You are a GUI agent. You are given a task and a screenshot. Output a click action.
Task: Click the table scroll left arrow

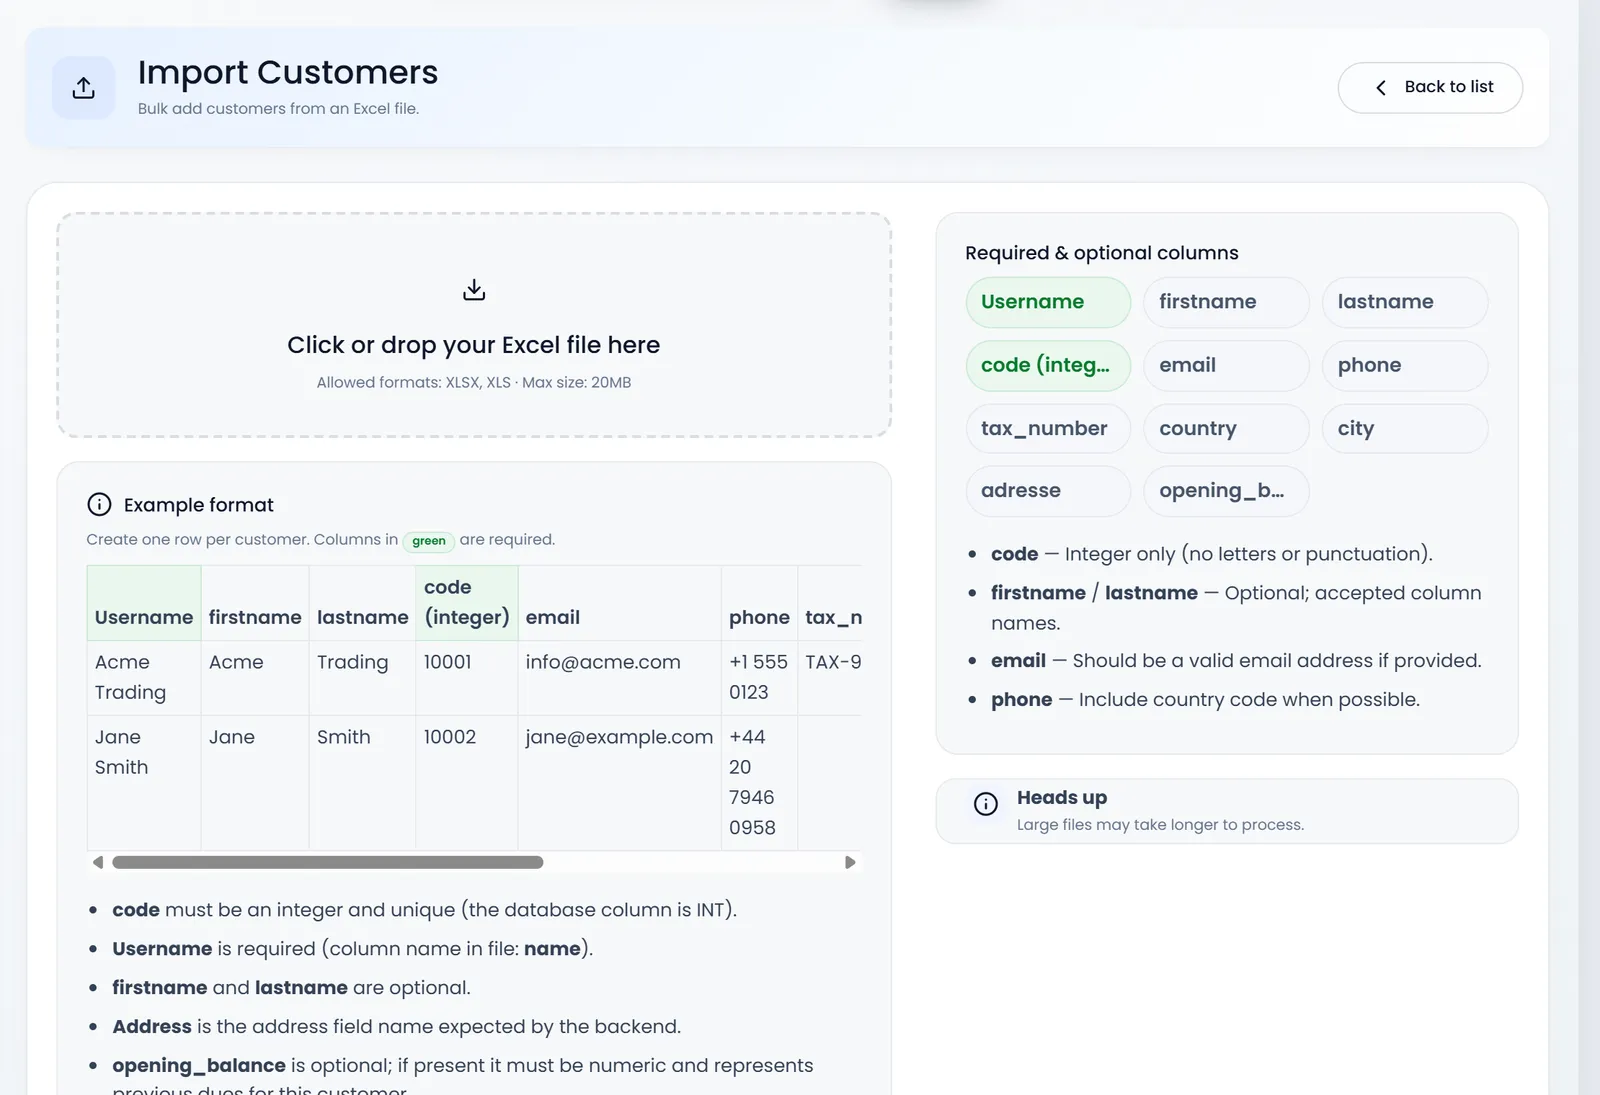(x=97, y=862)
